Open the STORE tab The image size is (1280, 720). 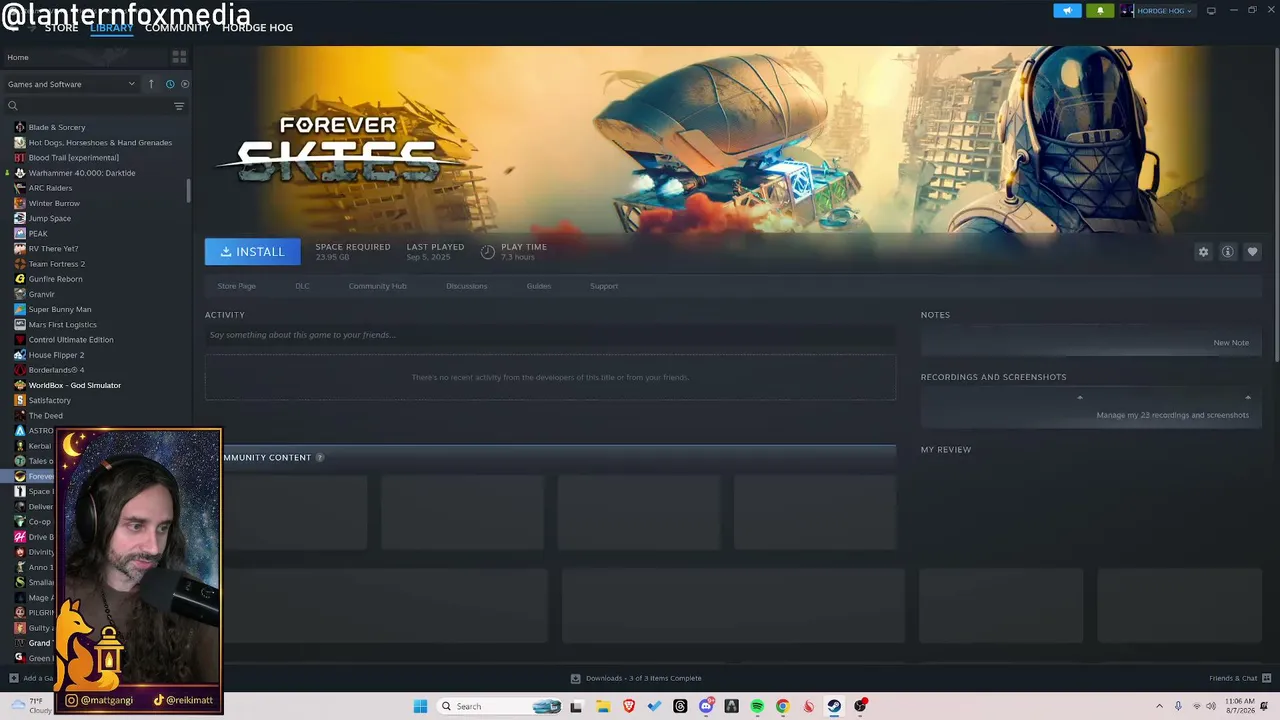(61, 28)
